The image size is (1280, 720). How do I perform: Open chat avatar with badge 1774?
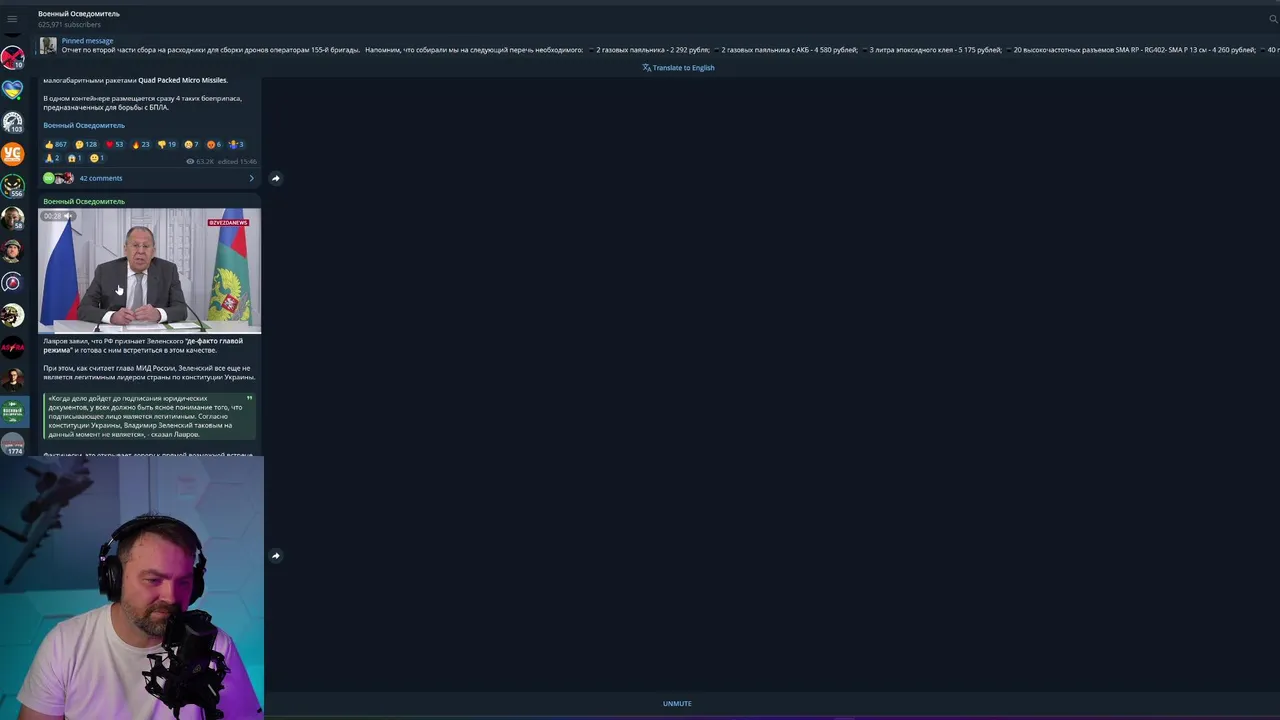12,444
